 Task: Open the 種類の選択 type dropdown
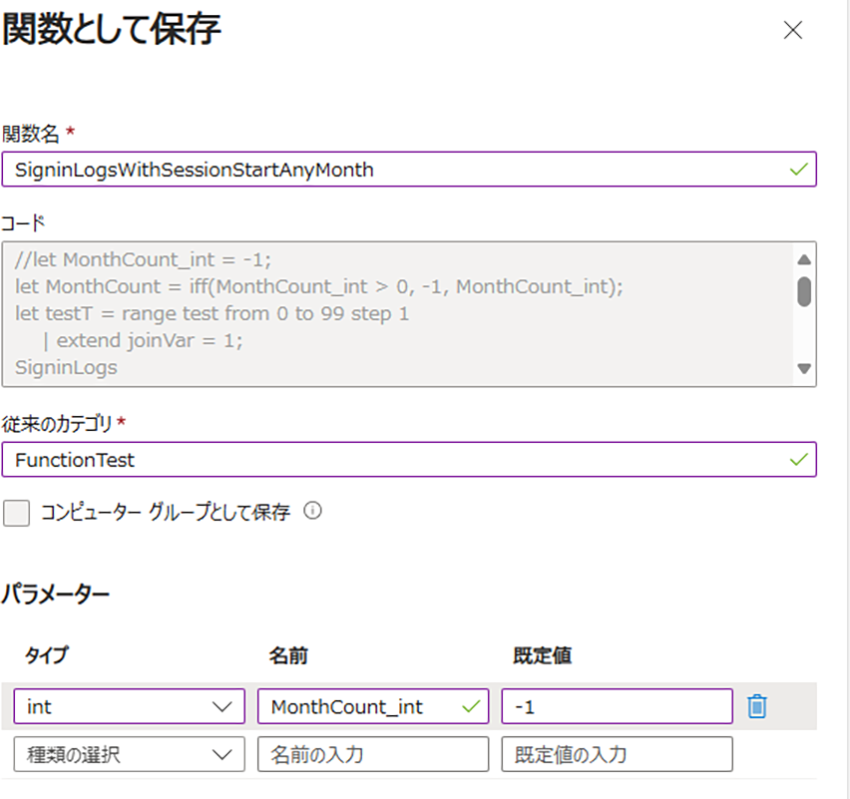pos(129,754)
